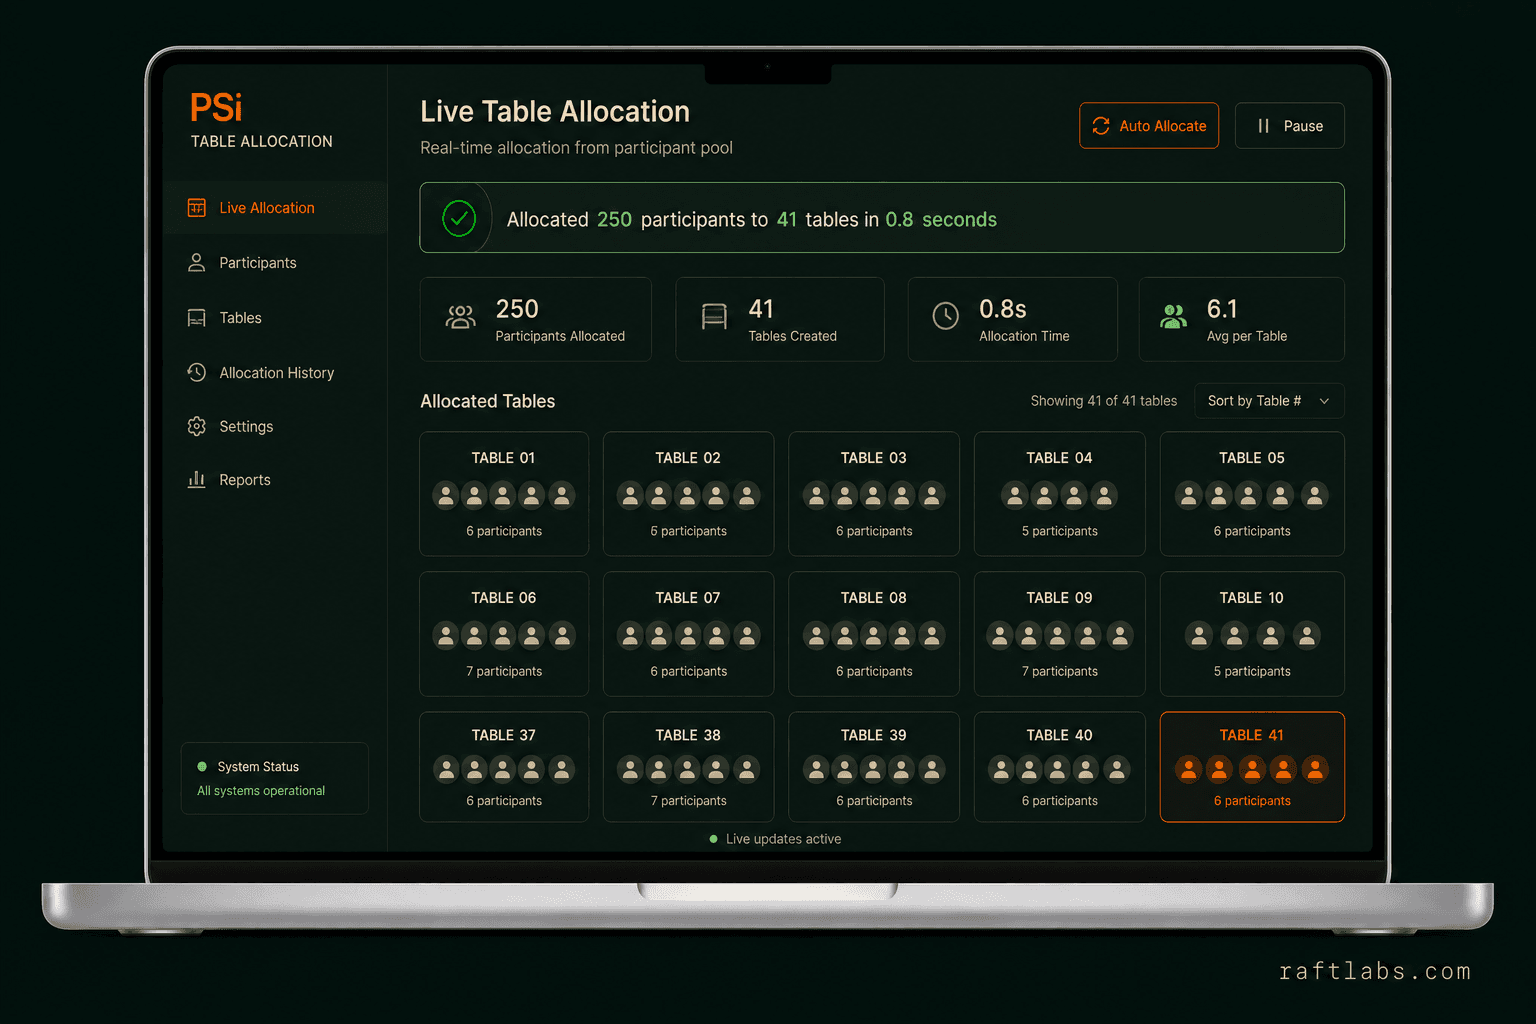
Task: Click the PSi logo
Action: (216, 108)
